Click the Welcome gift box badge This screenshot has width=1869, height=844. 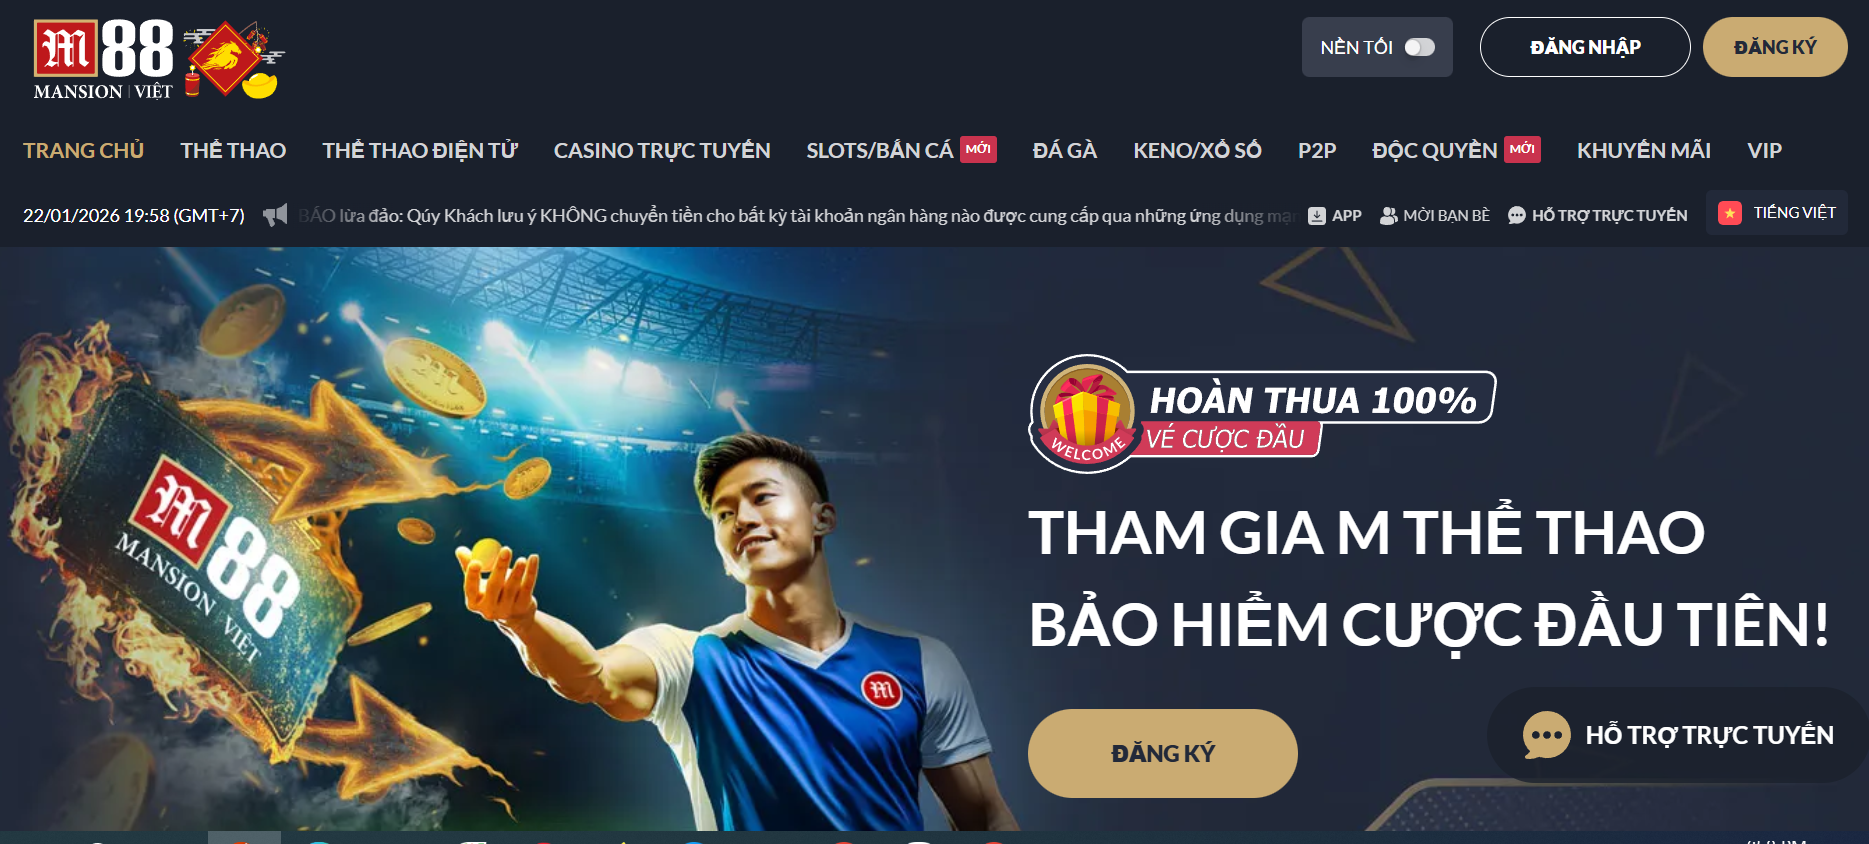1087,413
